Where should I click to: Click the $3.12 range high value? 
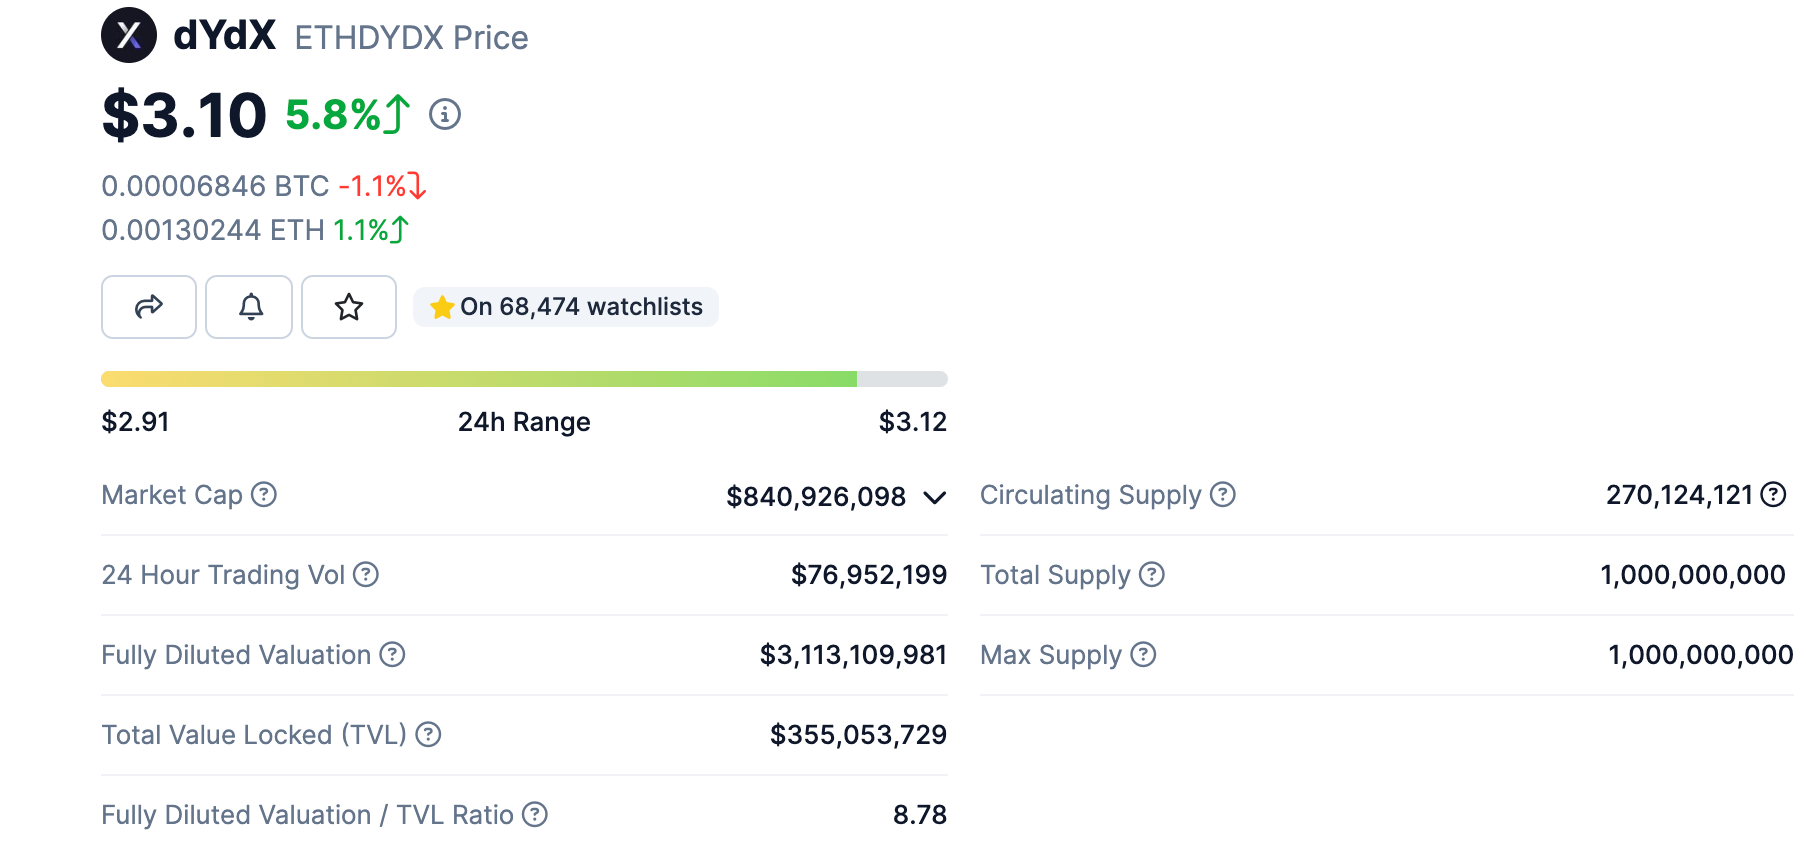click(x=913, y=422)
